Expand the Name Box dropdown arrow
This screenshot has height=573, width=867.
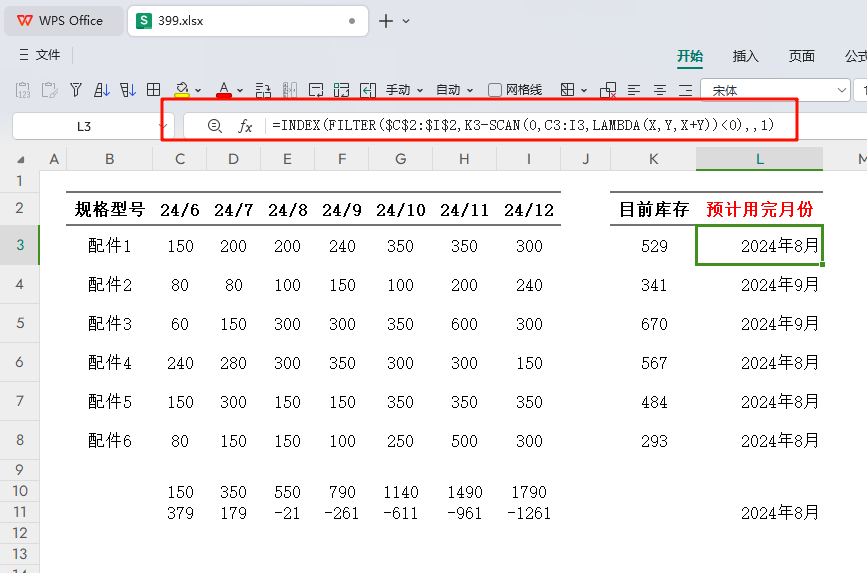coord(163,127)
